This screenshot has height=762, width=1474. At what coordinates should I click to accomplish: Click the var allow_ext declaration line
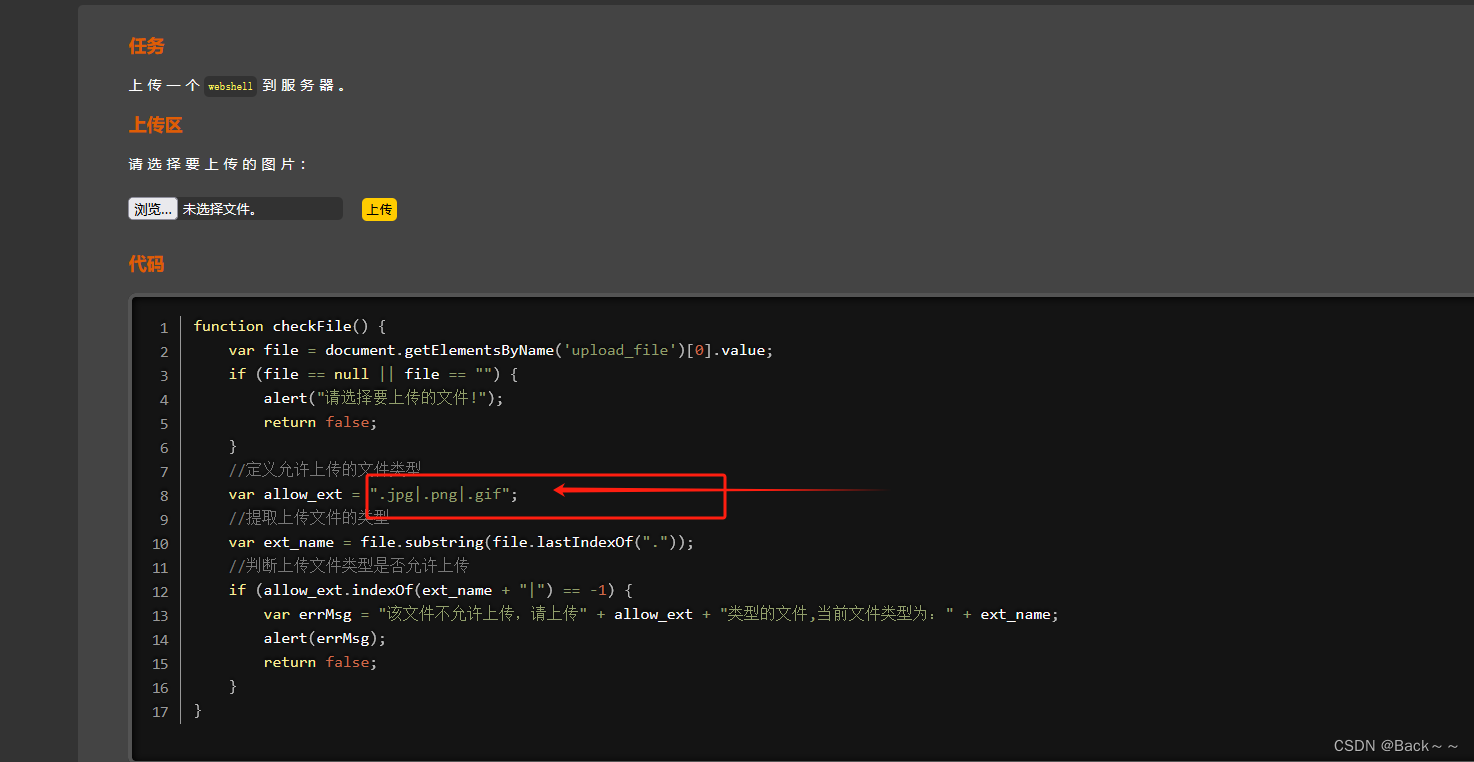click(373, 494)
